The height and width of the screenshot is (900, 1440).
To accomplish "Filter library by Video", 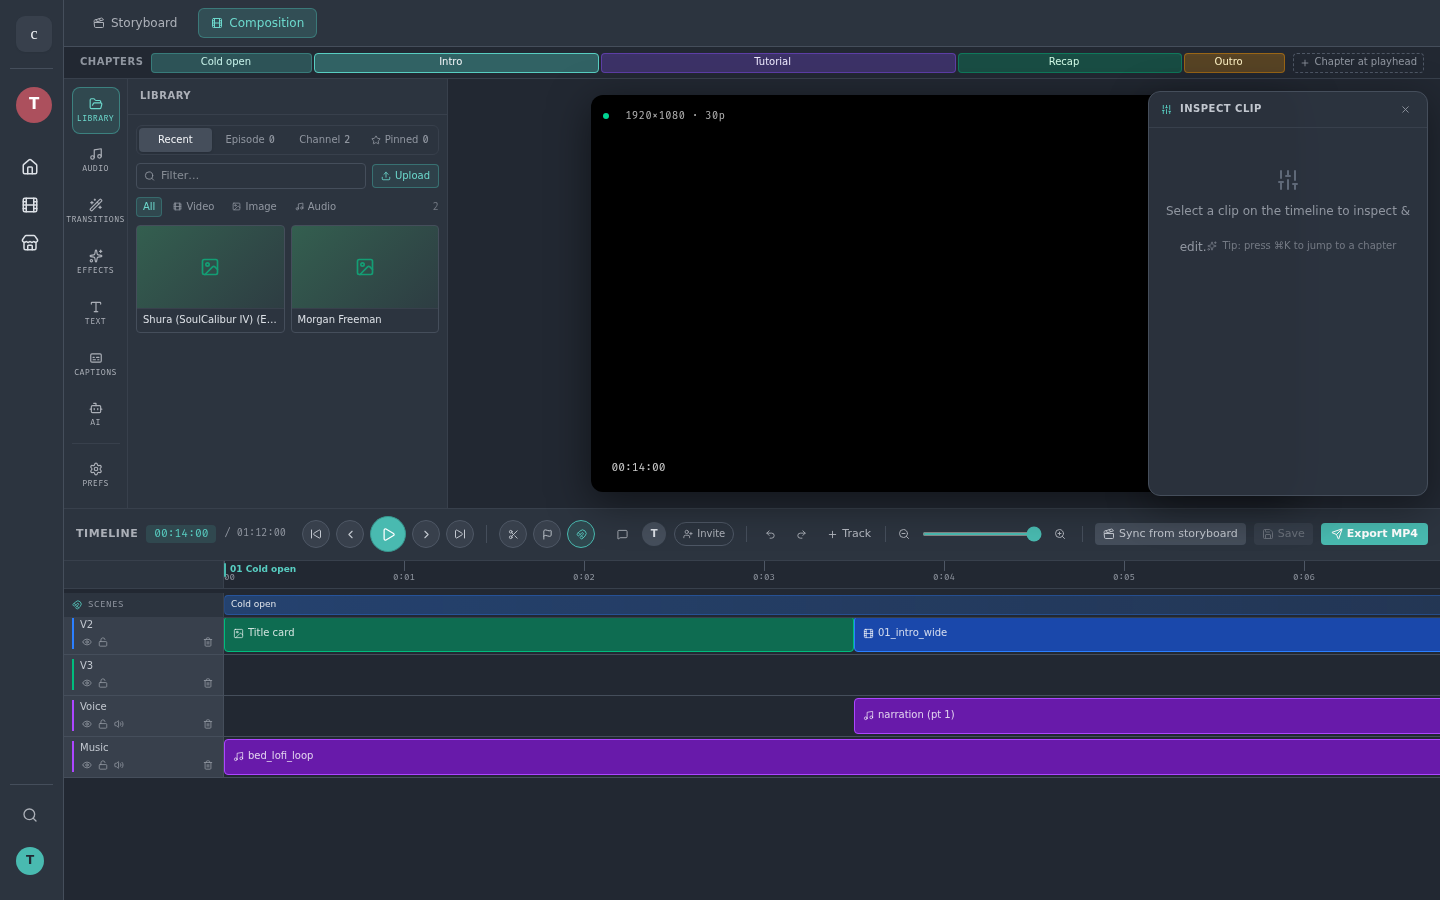I will 194,207.
